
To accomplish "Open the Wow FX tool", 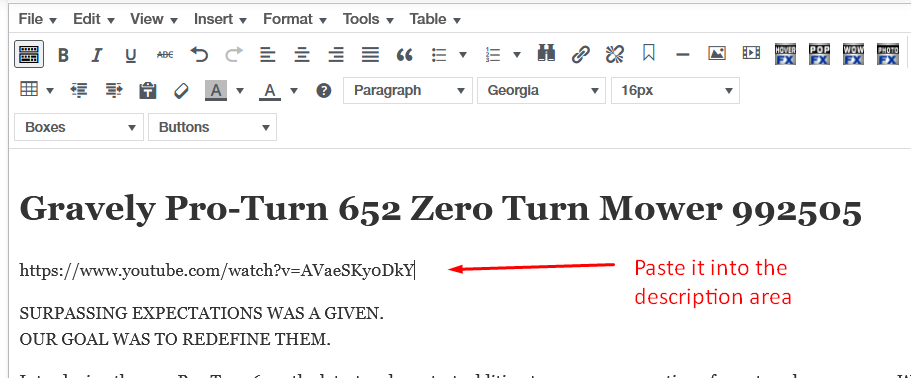I will point(853,55).
